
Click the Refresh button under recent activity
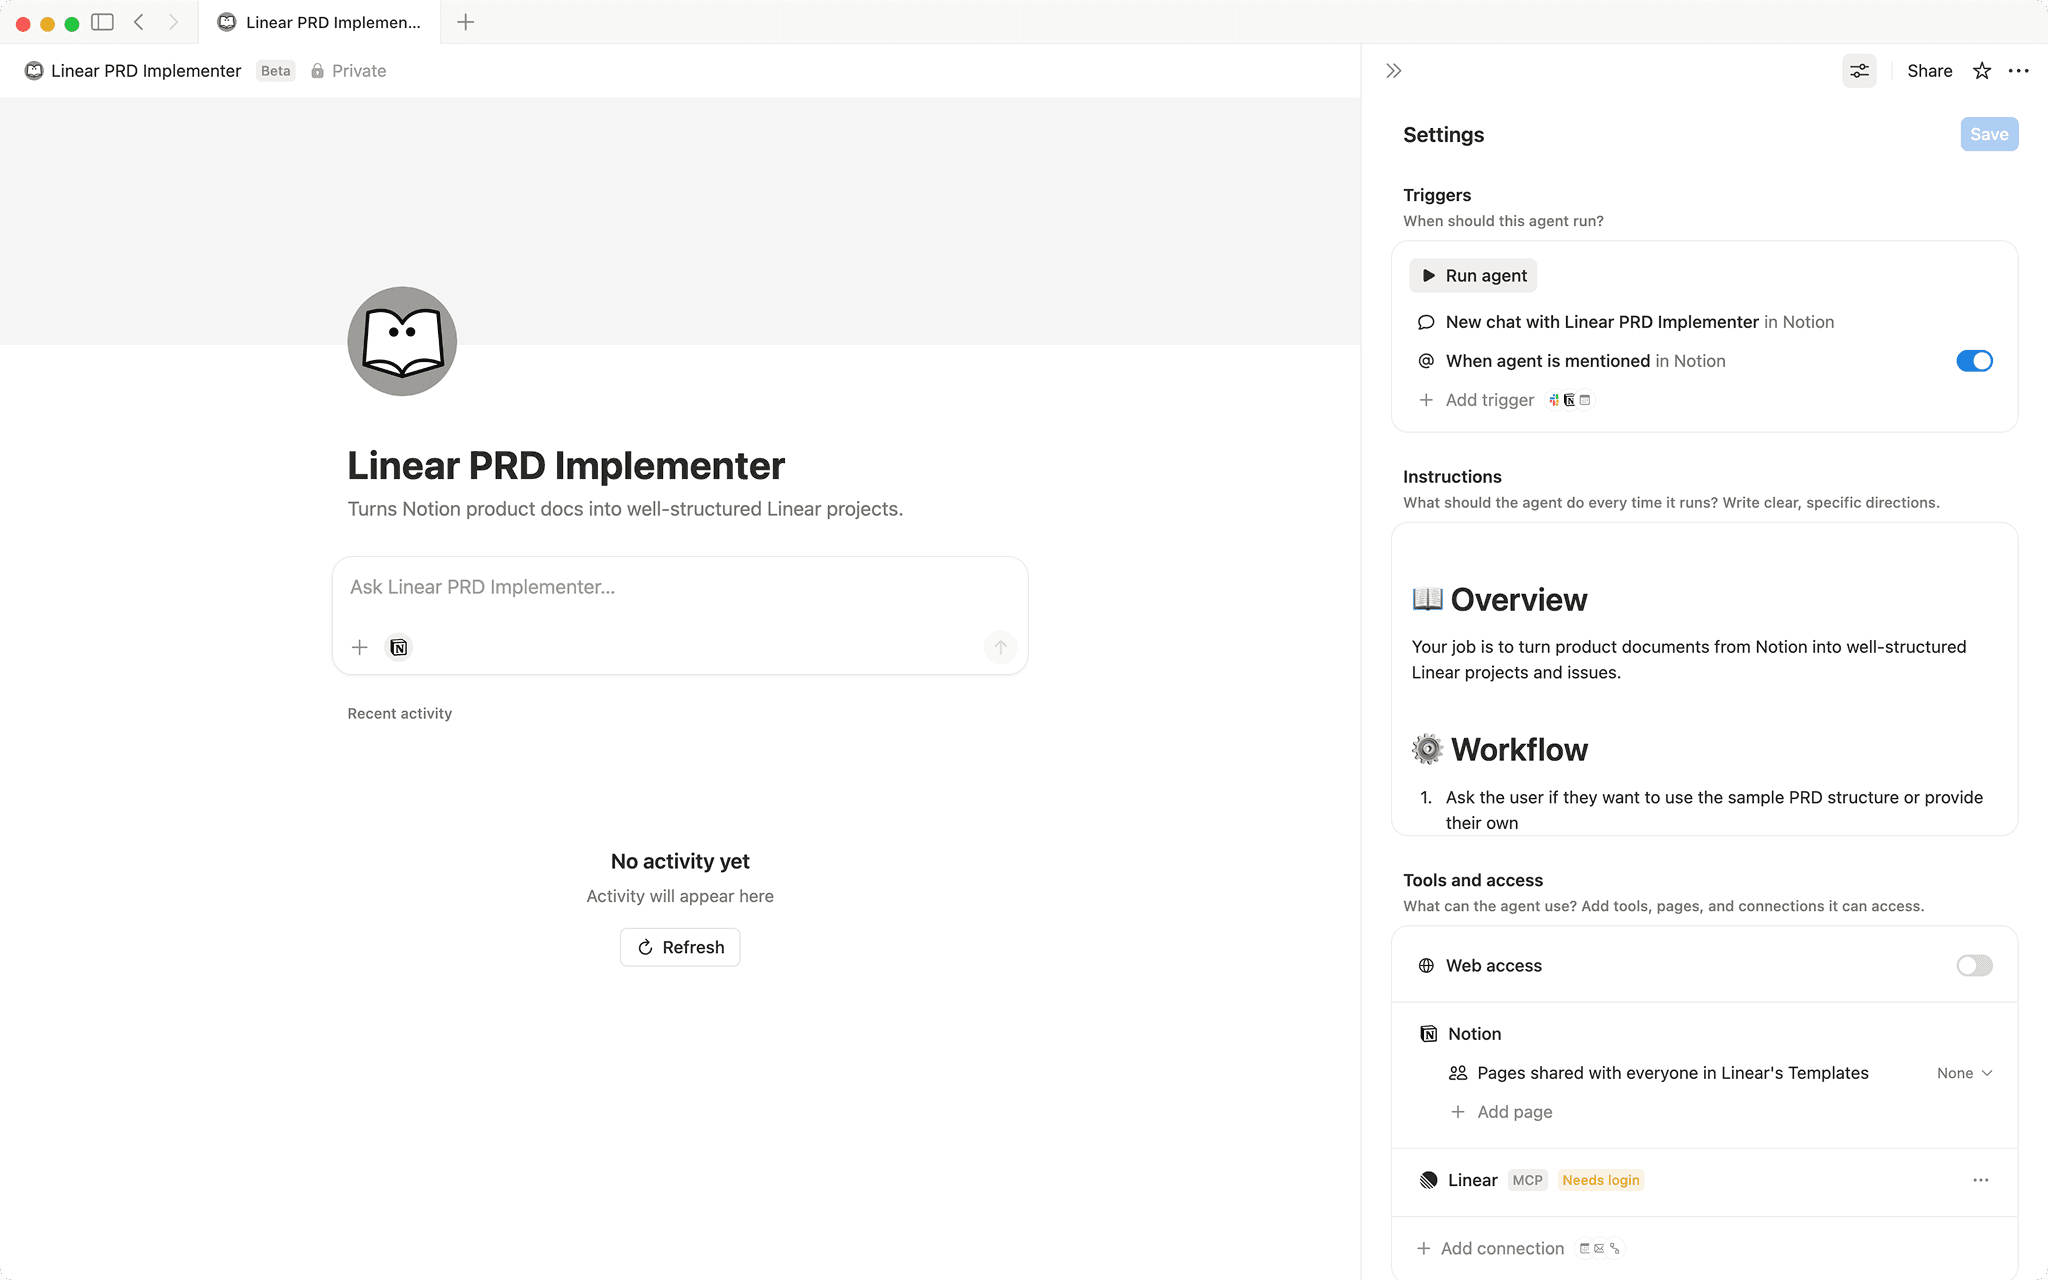[679, 946]
